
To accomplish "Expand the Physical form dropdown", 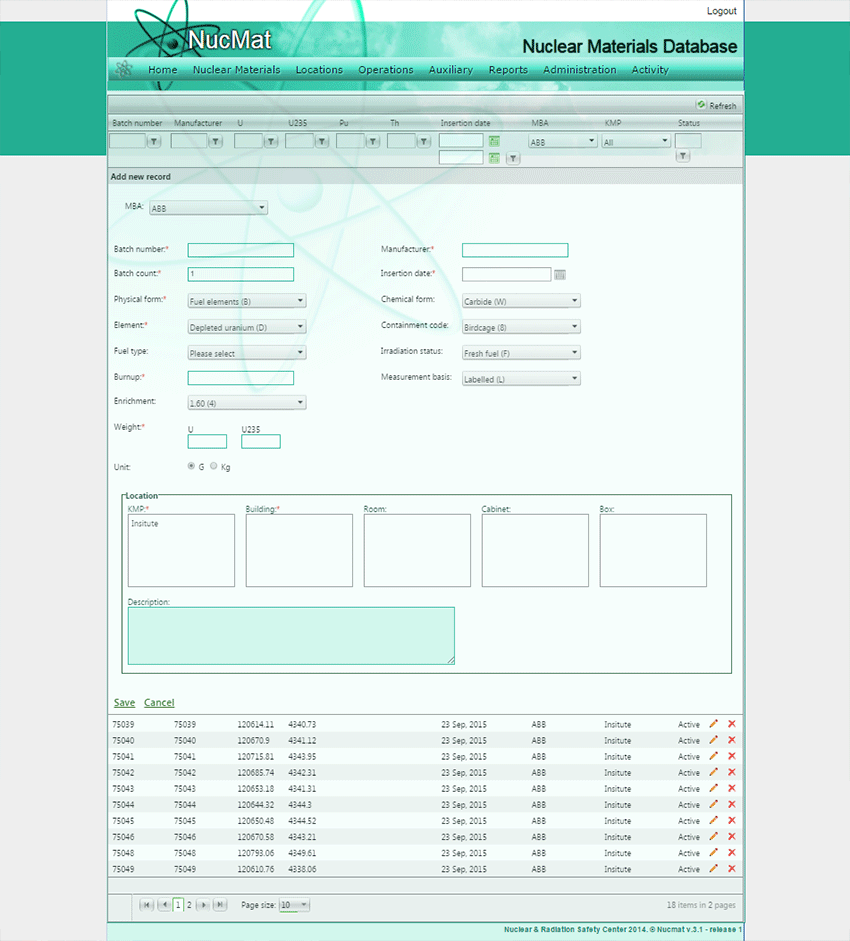I will tap(246, 300).
